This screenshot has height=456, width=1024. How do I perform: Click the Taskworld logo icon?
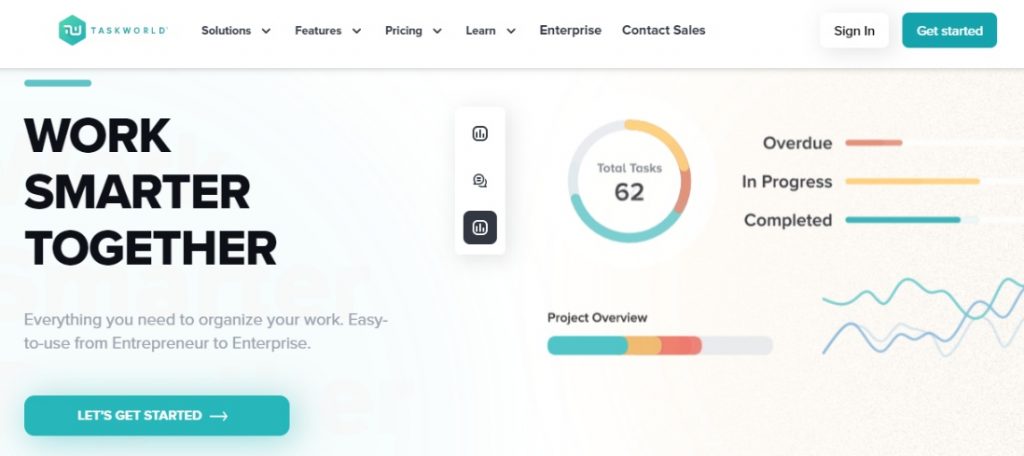pos(72,30)
